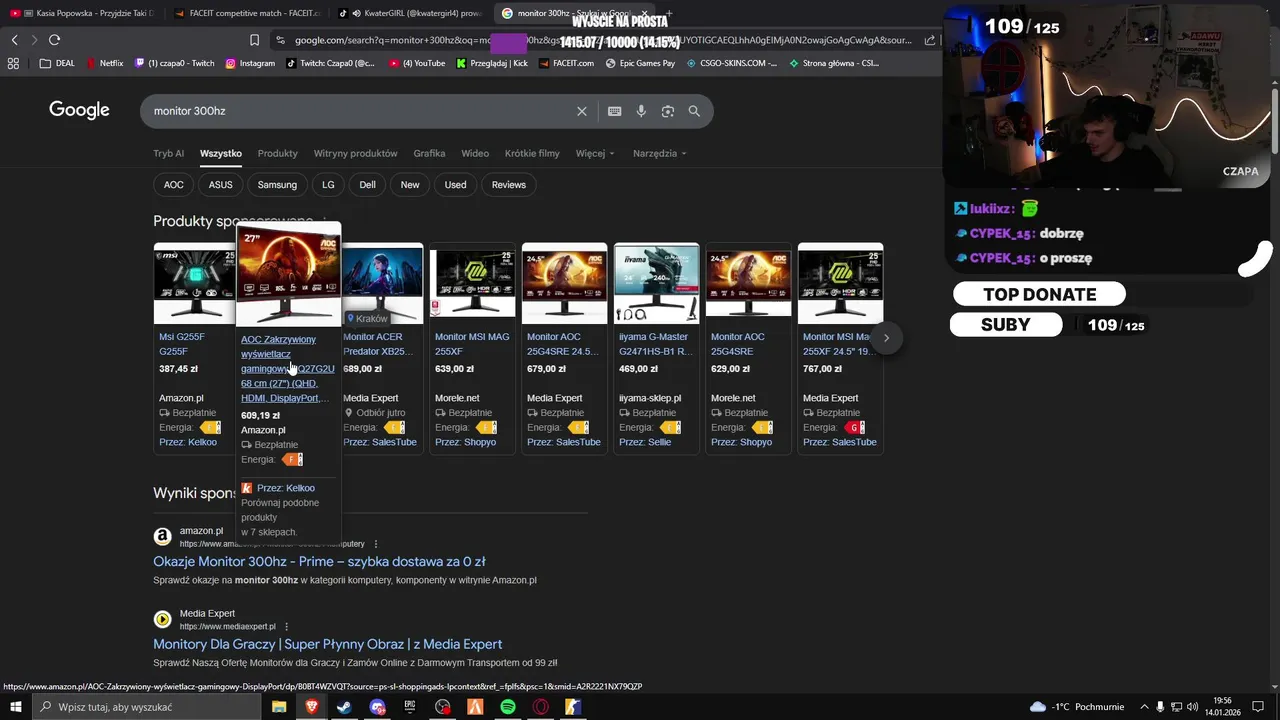The image size is (1280, 720).
Task: Open the iiyama G-Master G2471HS-B1 listing
Action: coord(656,344)
